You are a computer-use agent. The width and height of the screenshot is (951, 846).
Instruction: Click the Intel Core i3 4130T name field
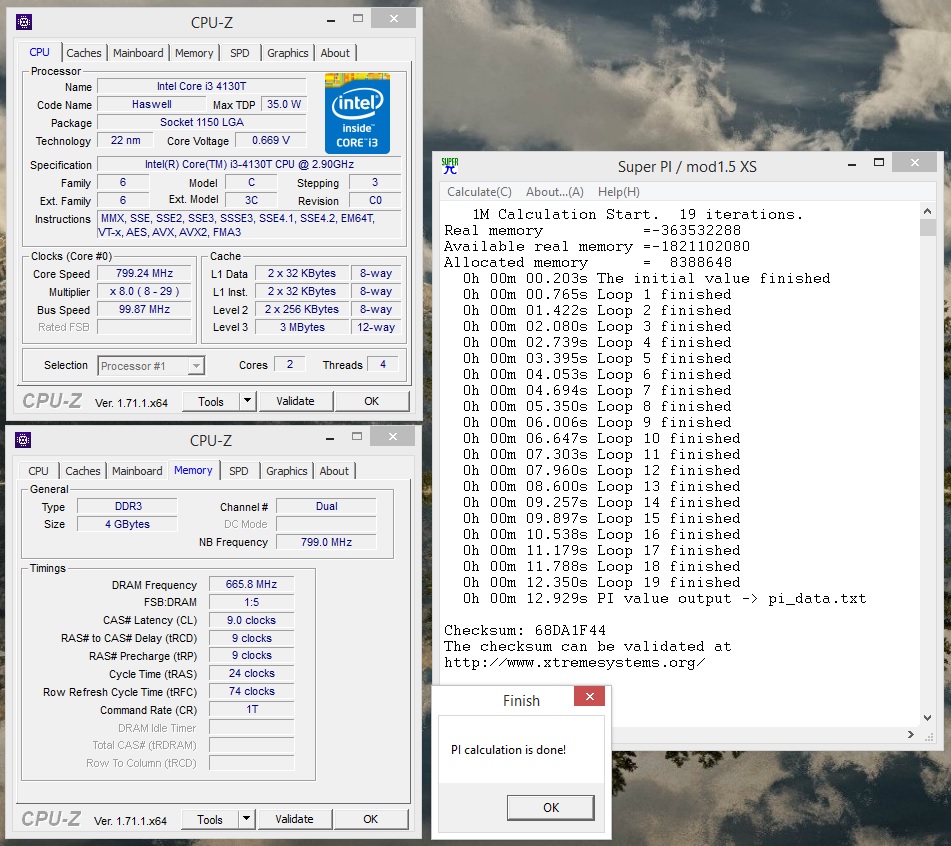coord(202,86)
